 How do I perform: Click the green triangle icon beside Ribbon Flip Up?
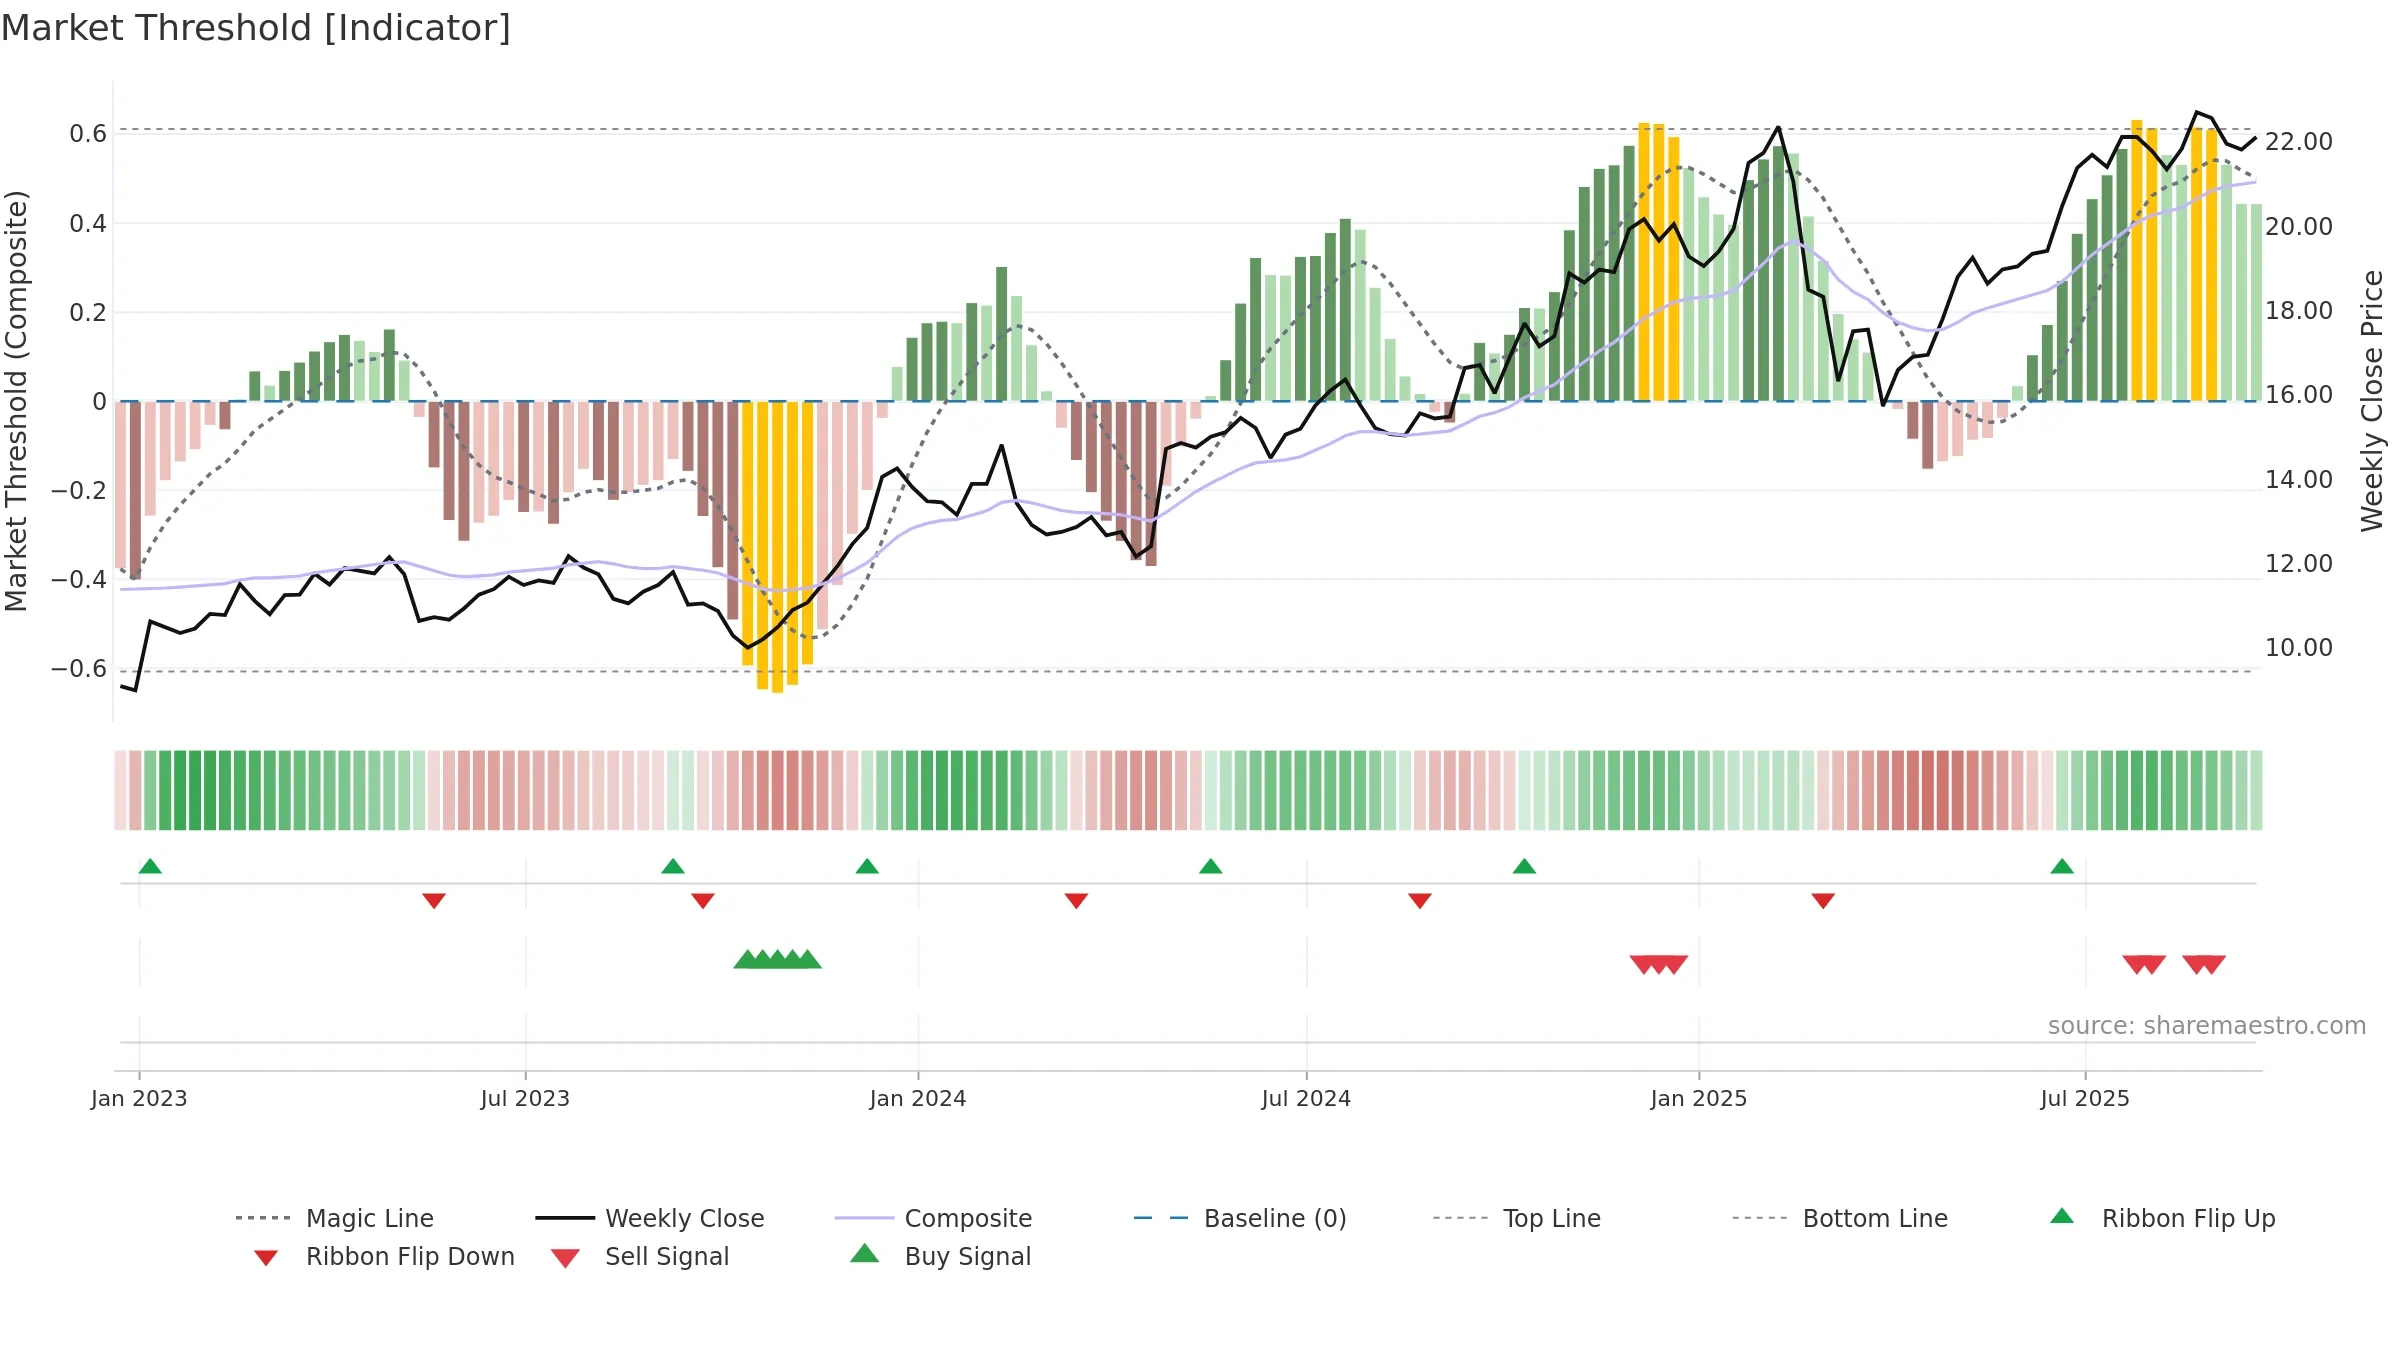(x=2062, y=1216)
